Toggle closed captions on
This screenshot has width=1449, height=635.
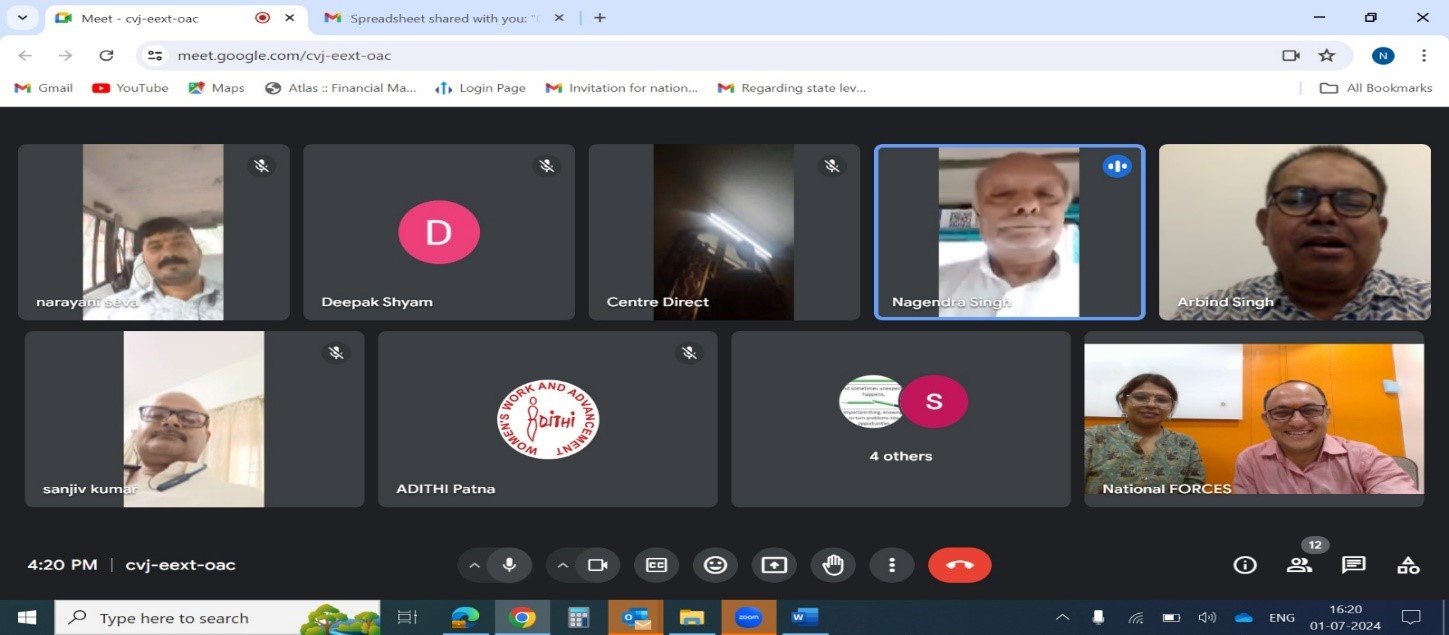tap(656, 565)
